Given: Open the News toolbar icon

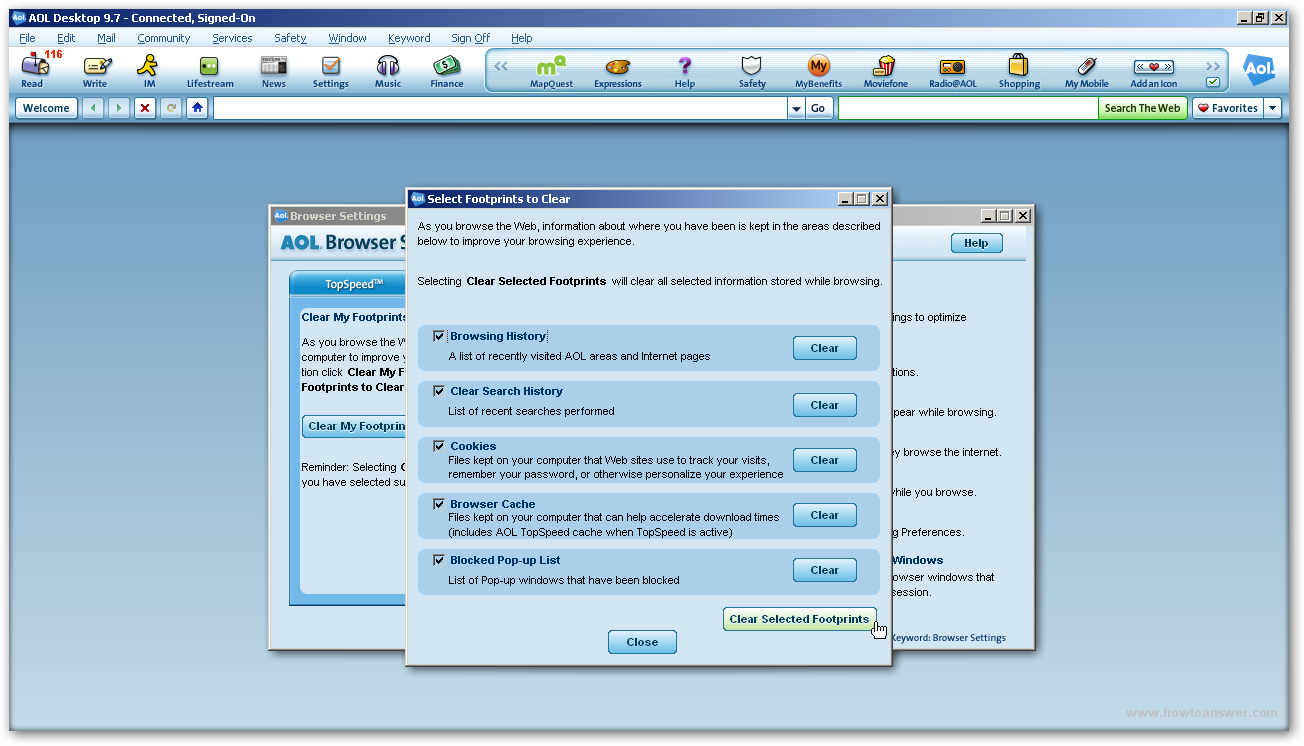Looking at the screenshot, I should tap(274, 70).
